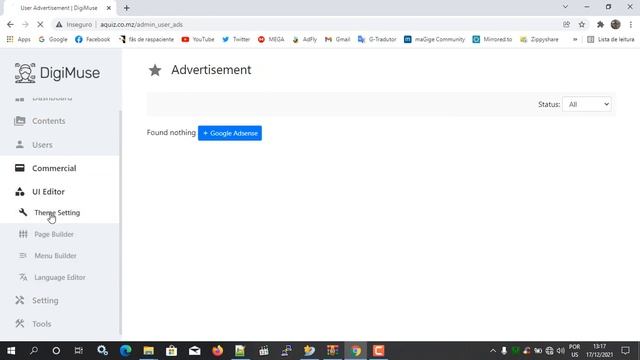Stop page loading in browser
640x360 pixels.
pos(40,24)
